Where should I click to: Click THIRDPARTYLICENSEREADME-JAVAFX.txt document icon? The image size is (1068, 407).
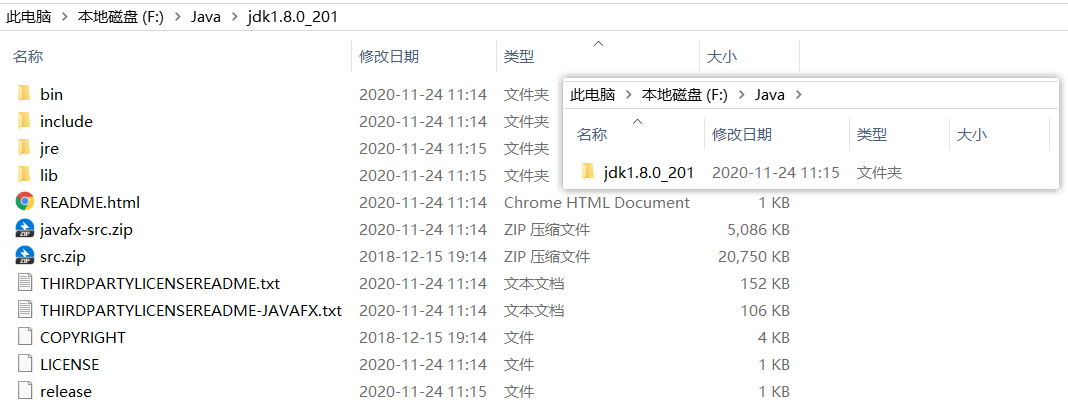tap(25, 310)
